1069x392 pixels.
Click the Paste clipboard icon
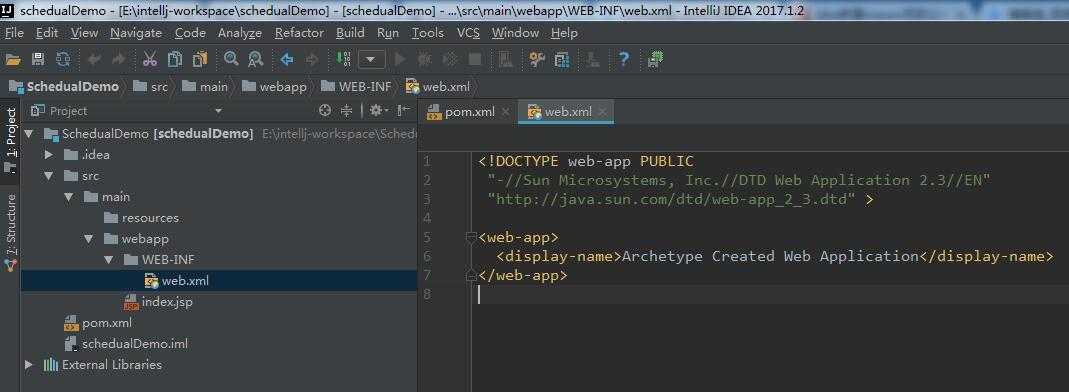click(200, 60)
